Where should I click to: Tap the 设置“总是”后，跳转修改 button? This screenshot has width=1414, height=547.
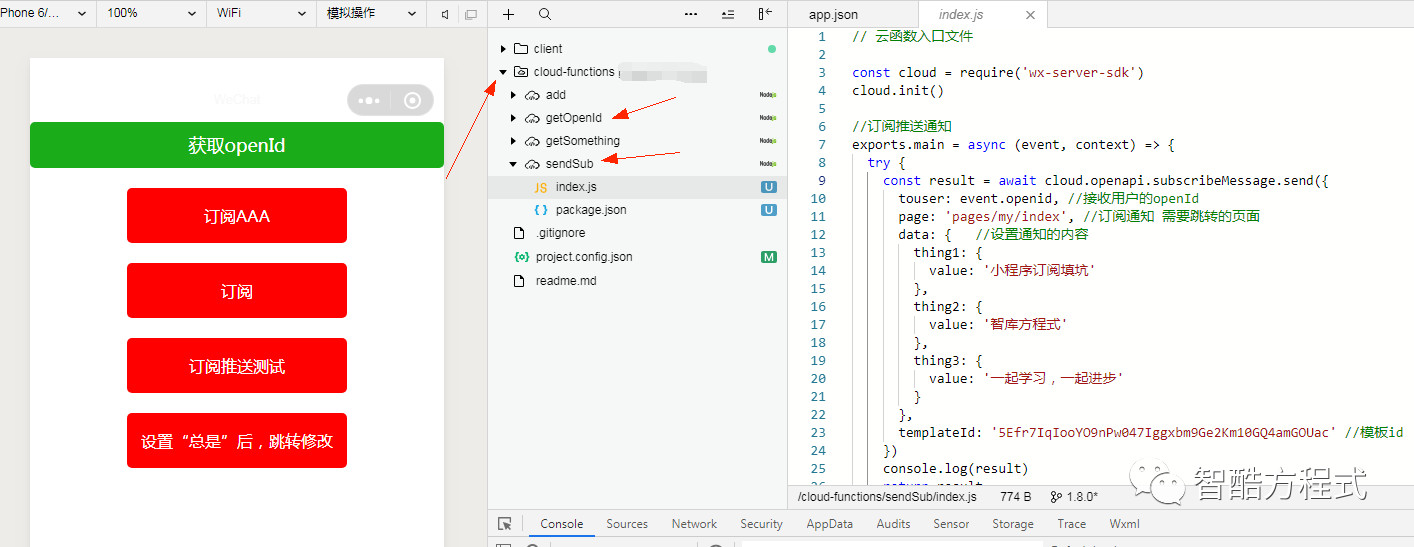[x=237, y=441]
